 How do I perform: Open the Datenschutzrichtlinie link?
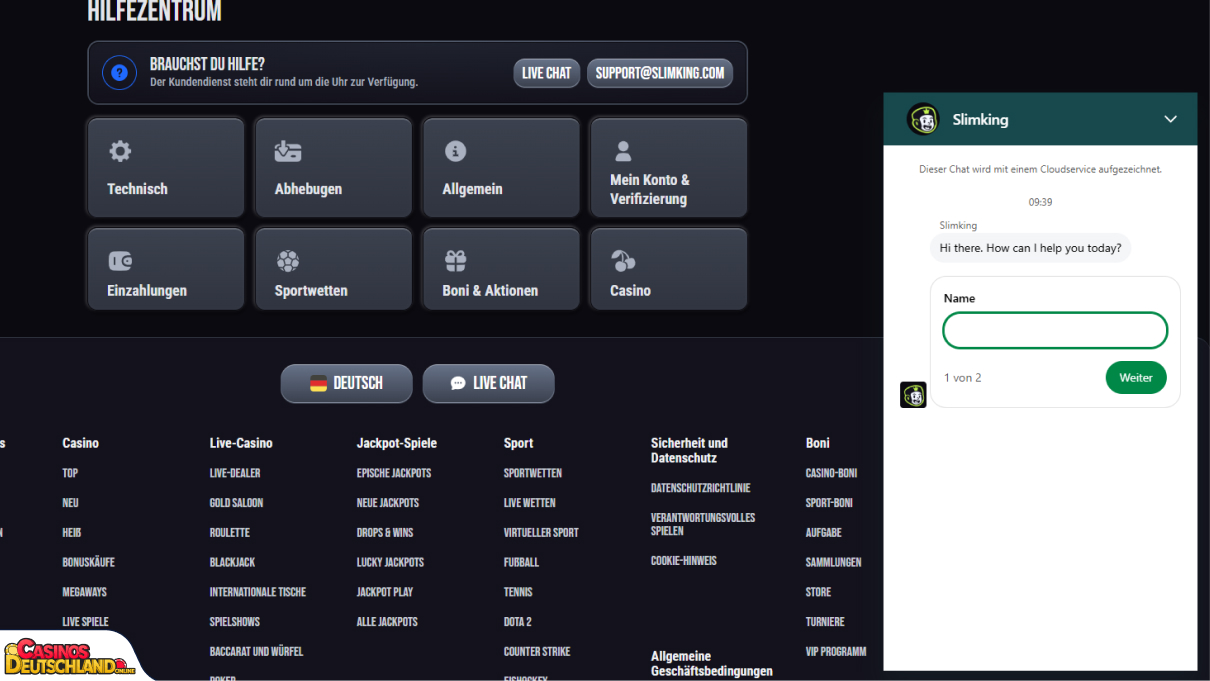[x=701, y=488]
